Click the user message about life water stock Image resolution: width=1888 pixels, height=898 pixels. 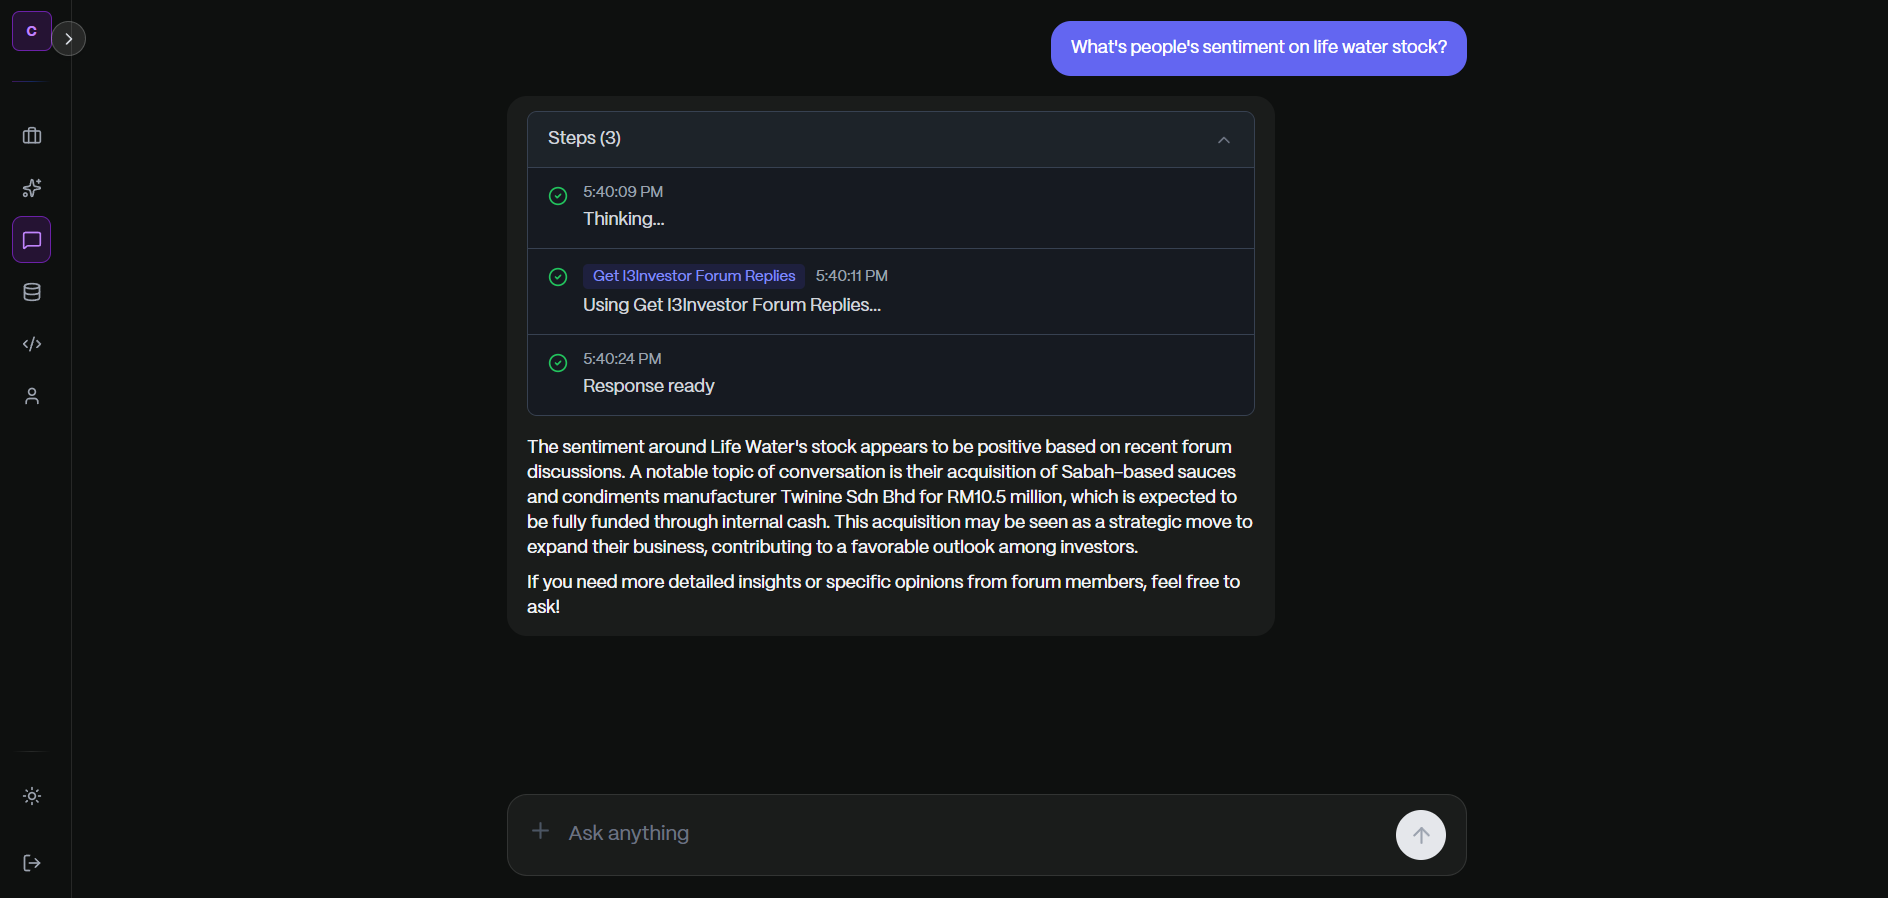[1258, 48]
